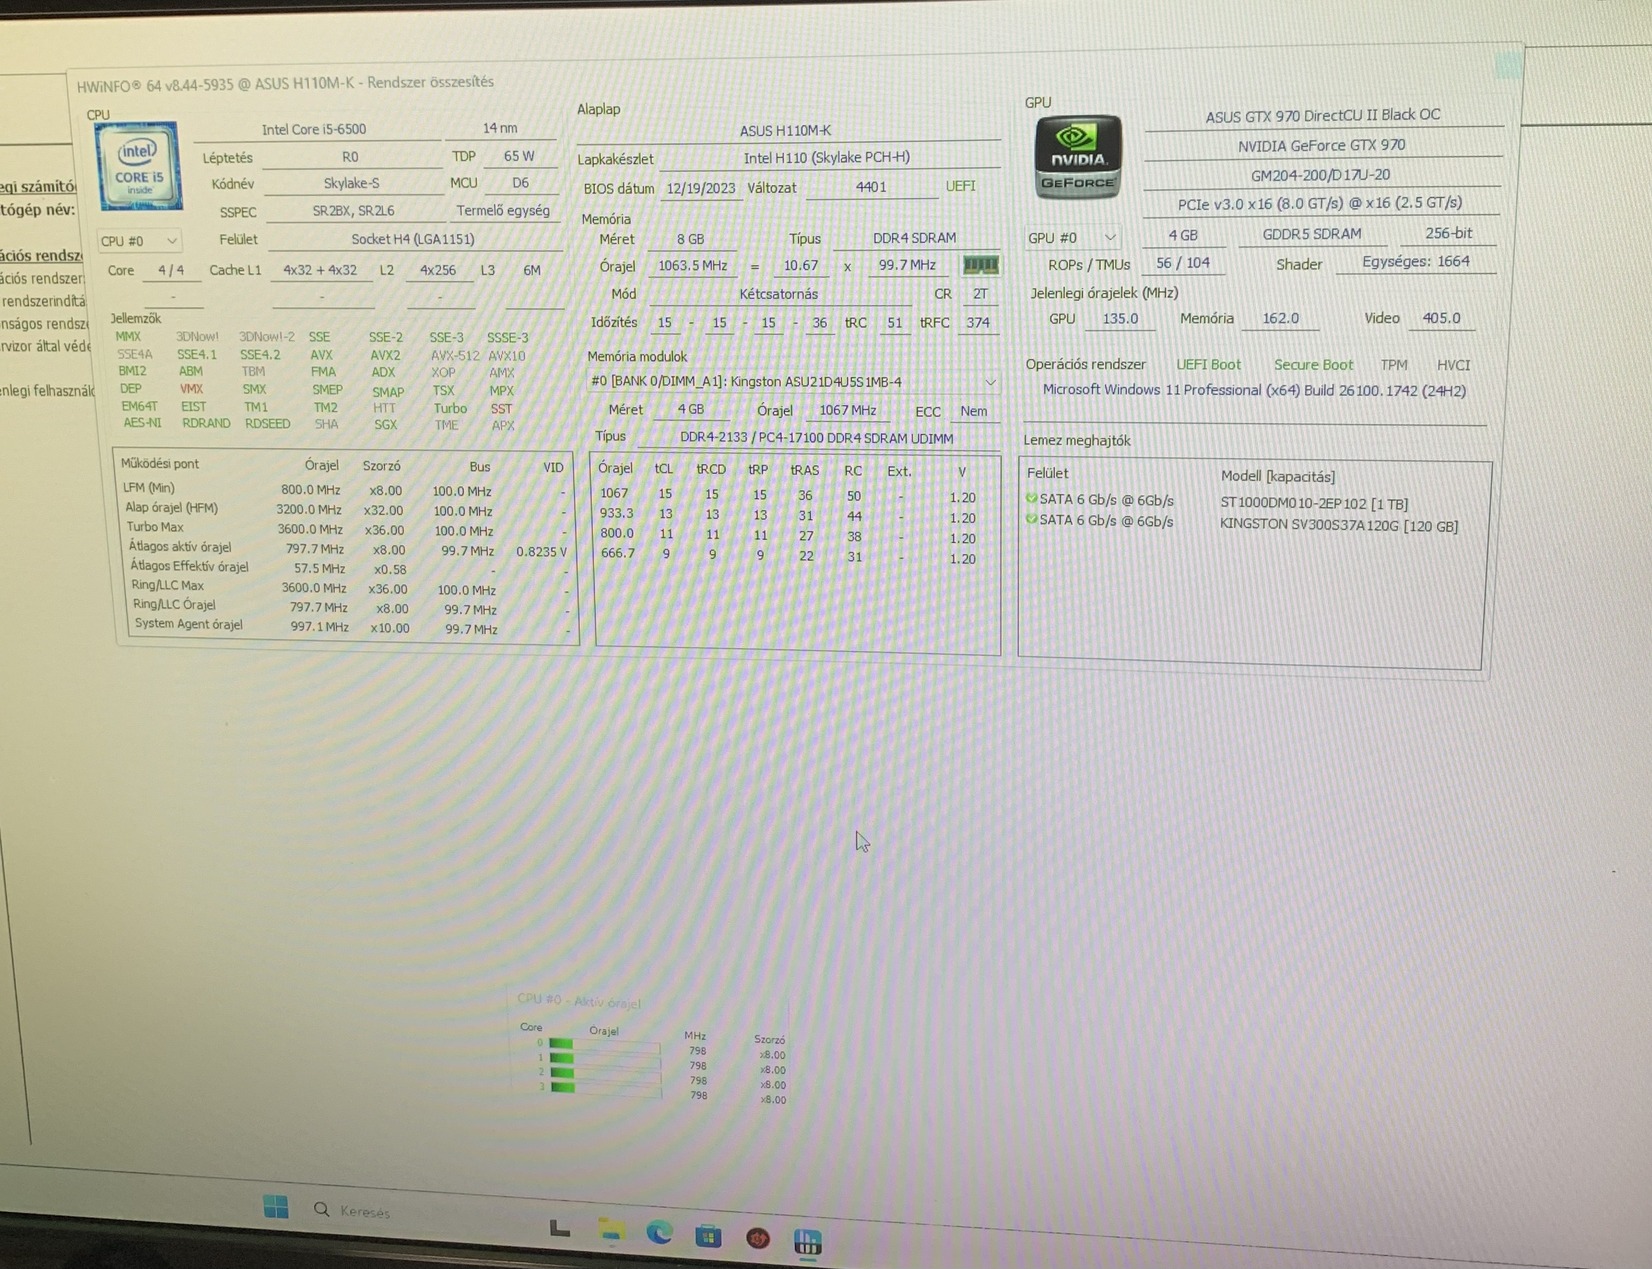Click the PCIe v3.0 x16 interface value
1652x1269 pixels.
click(1320, 204)
